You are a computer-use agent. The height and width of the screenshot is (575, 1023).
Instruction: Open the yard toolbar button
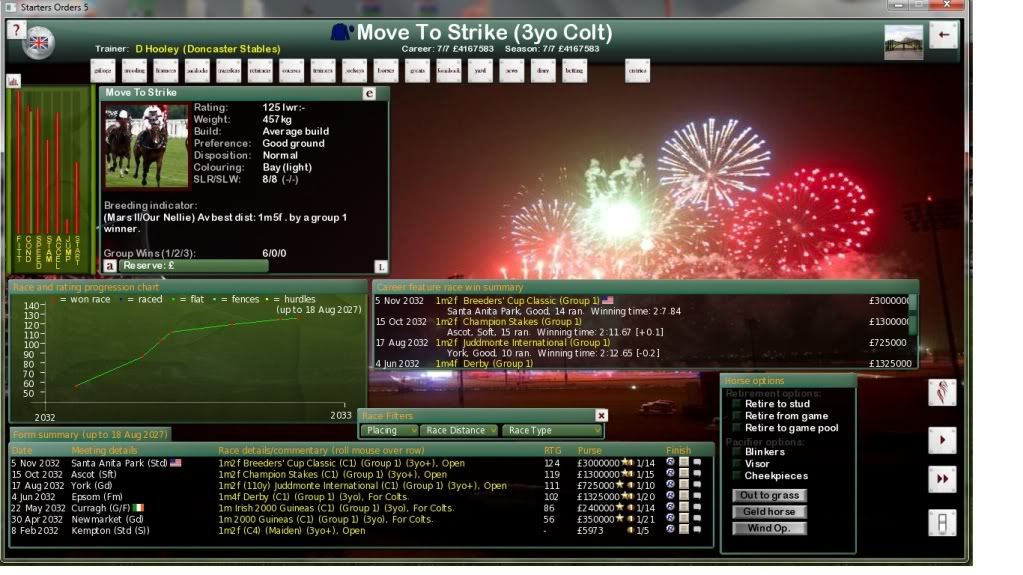coord(480,70)
